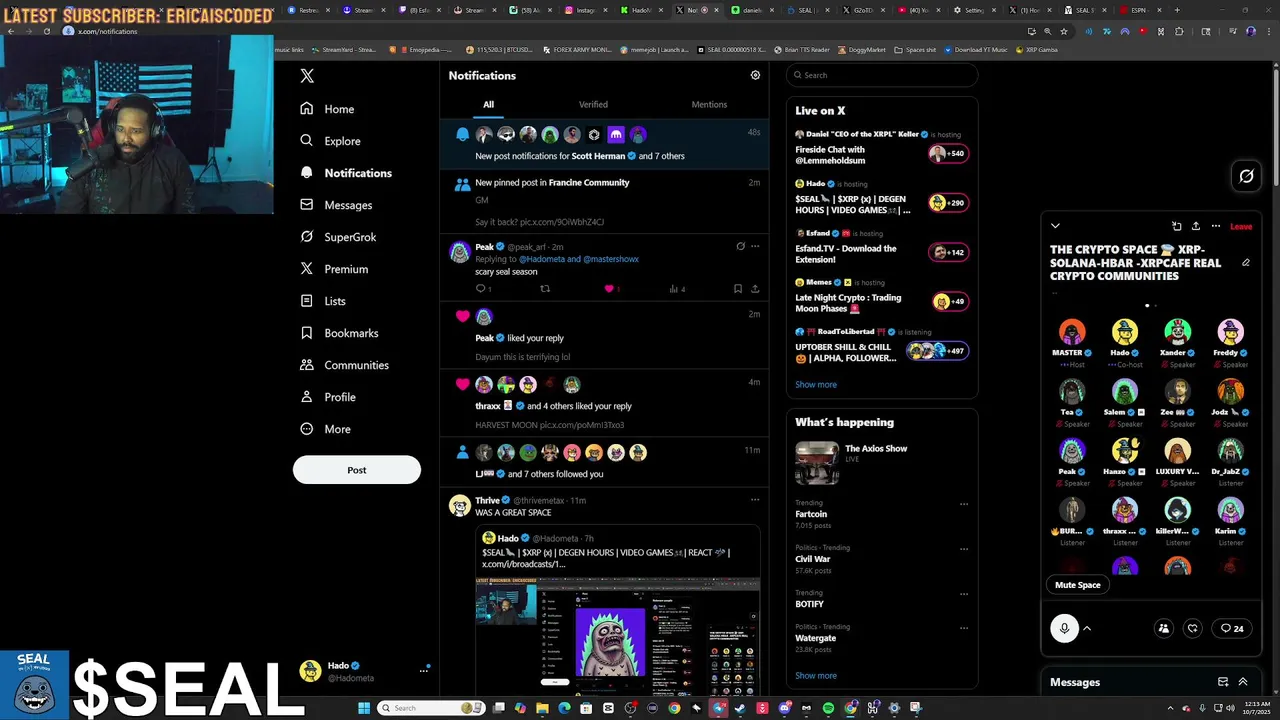This screenshot has width=1280, height=720.
Task: Open Space more options menu
Action: [x=1216, y=226]
